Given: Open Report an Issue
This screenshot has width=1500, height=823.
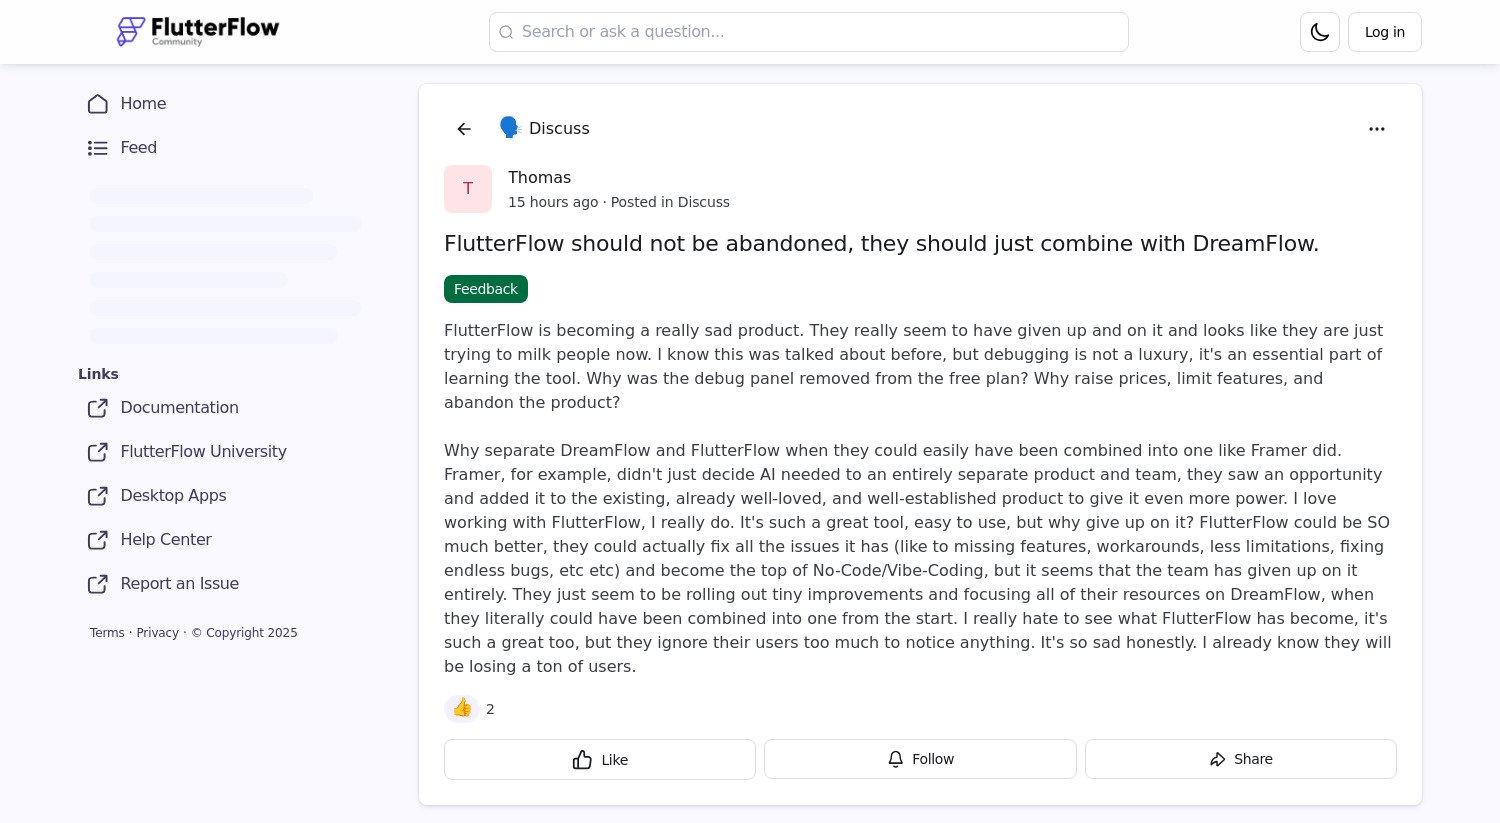Looking at the screenshot, I should pos(179,584).
